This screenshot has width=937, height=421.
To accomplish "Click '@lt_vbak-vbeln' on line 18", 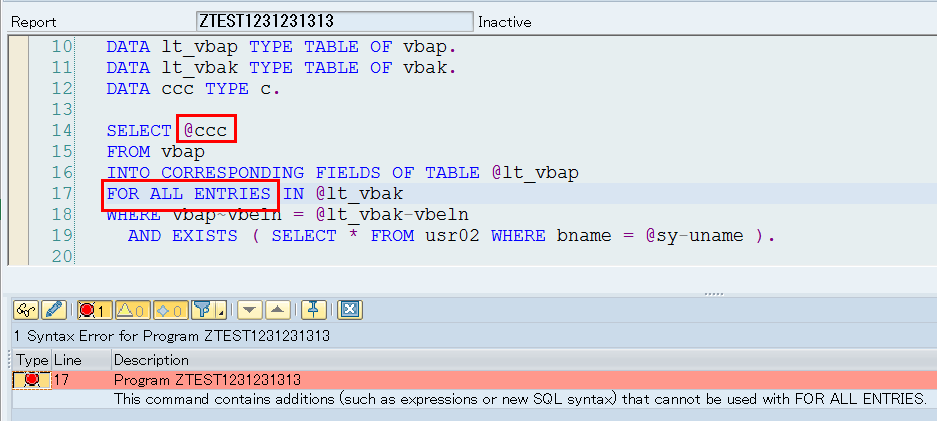I will point(391,215).
